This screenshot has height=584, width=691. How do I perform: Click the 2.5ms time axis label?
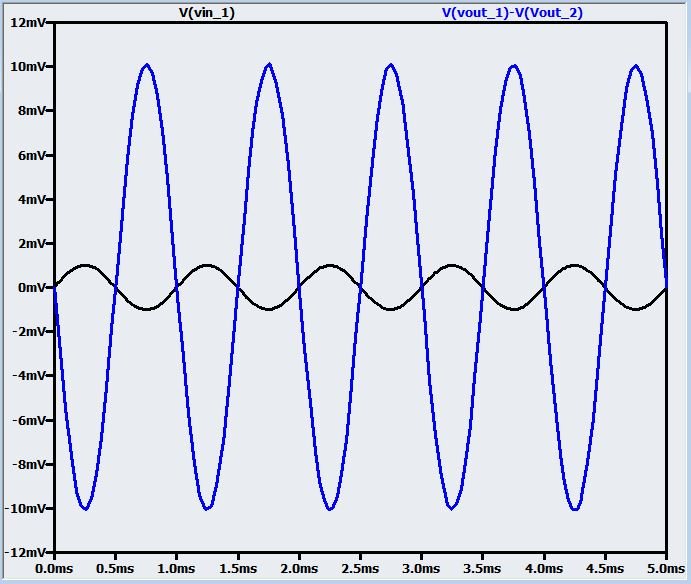pyautogui.click(x=360, y=569)
